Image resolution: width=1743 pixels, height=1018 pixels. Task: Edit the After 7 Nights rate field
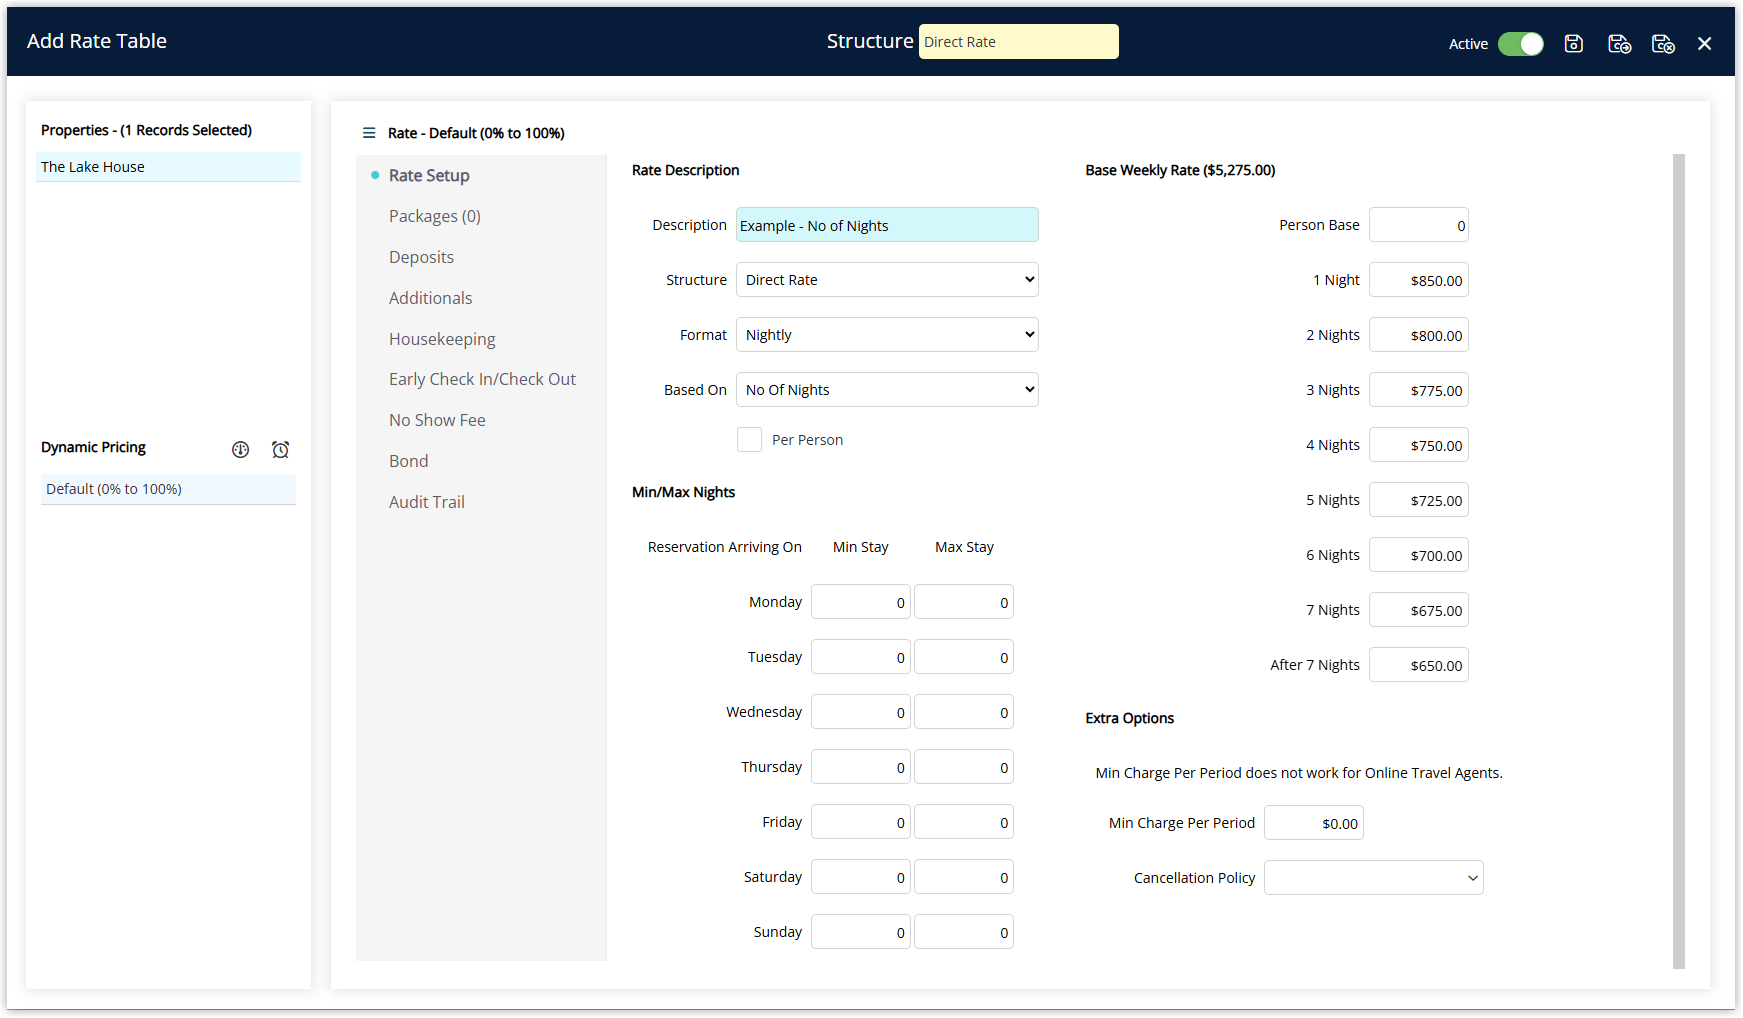point(1419,665)
